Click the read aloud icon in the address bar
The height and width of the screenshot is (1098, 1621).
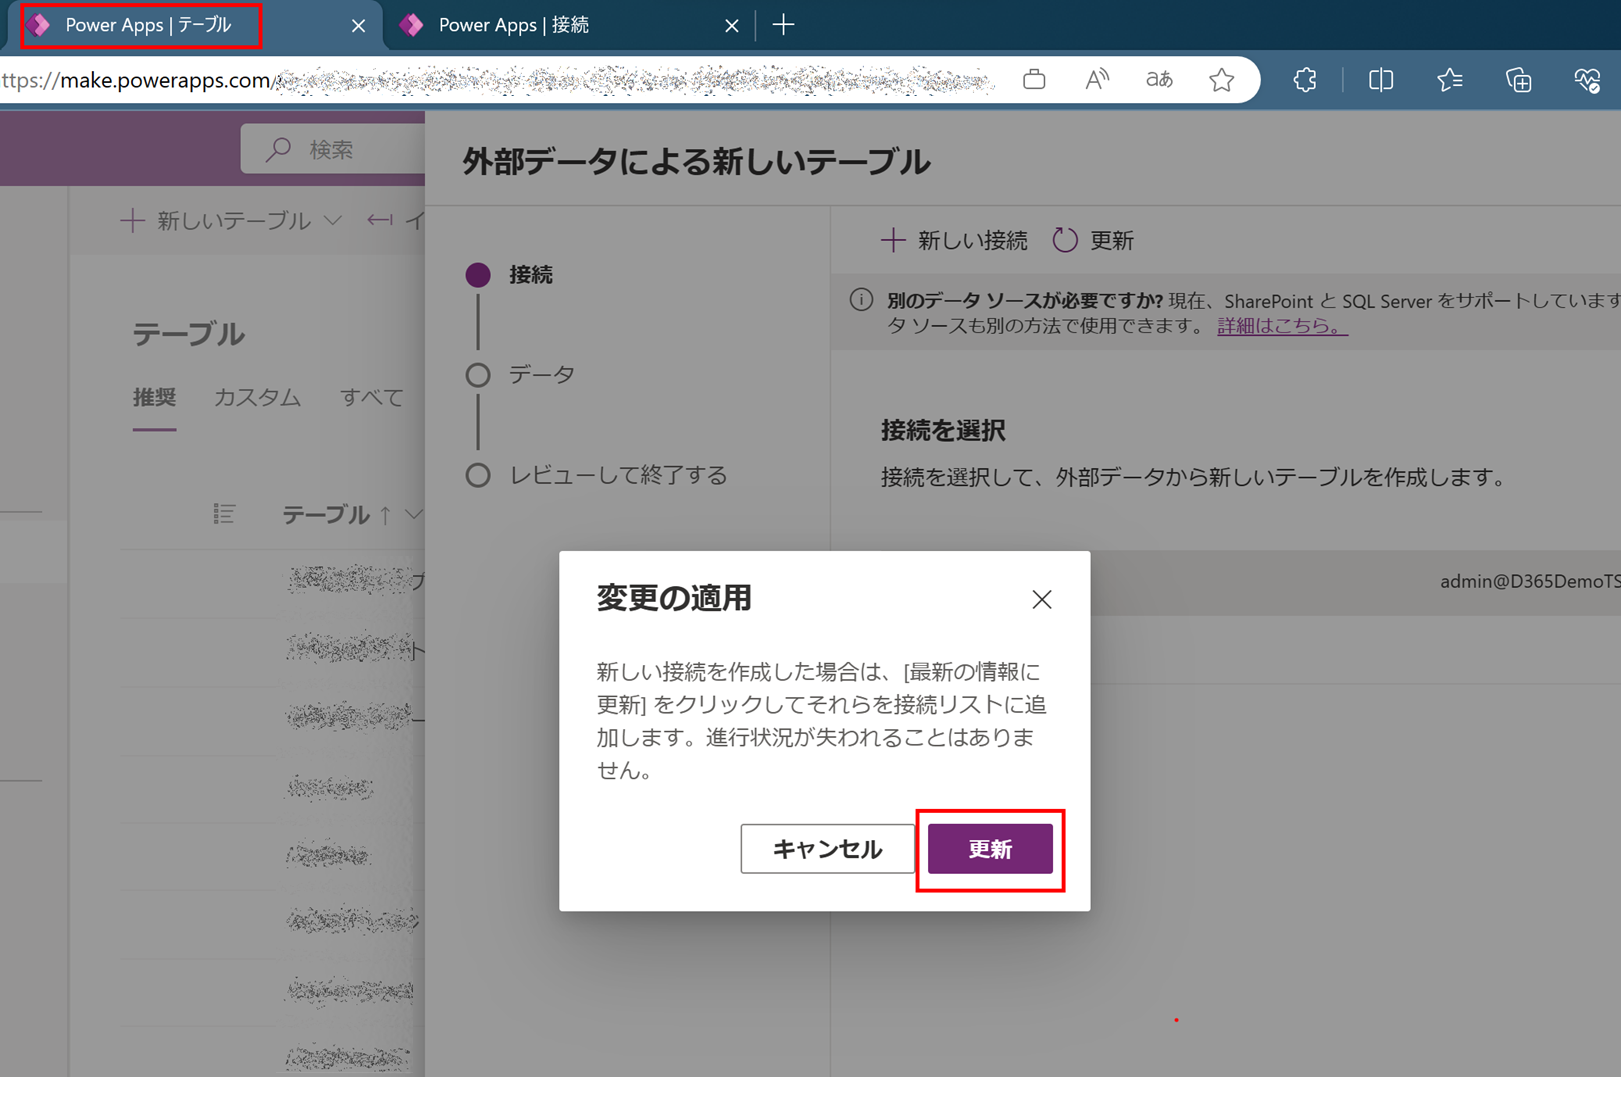pos(1095,80)
